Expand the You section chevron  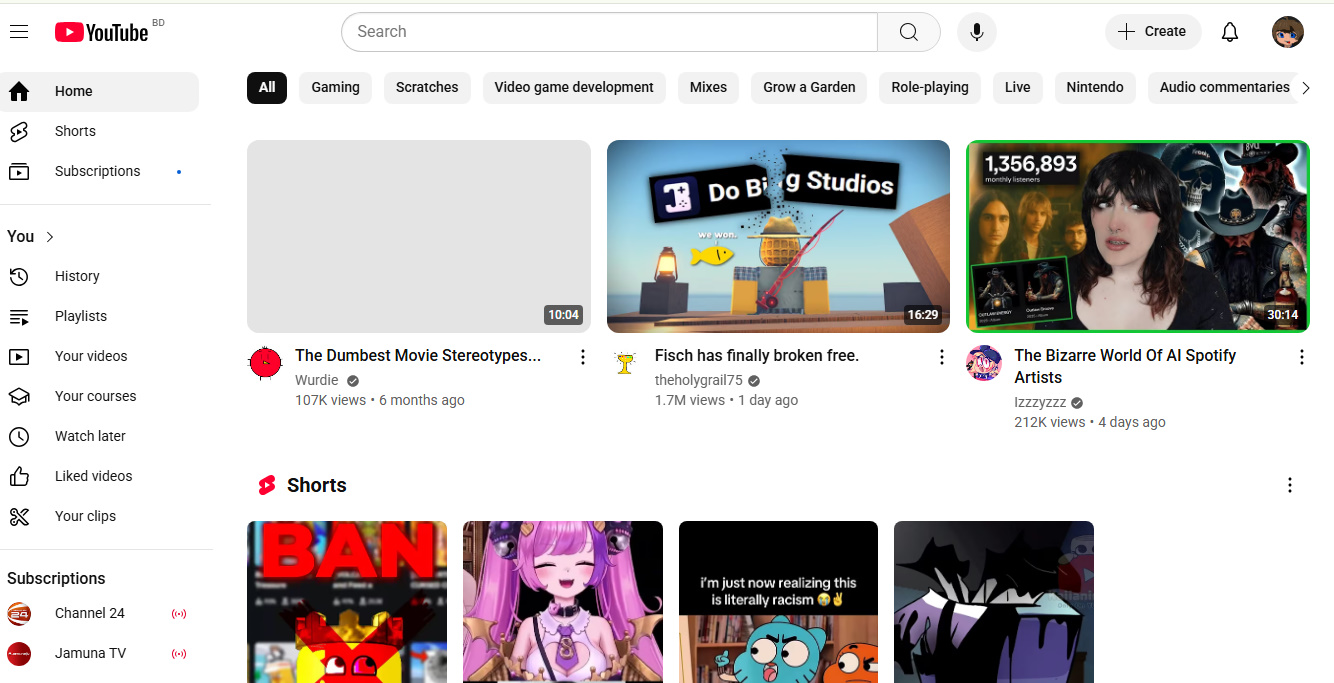[50, 237]
